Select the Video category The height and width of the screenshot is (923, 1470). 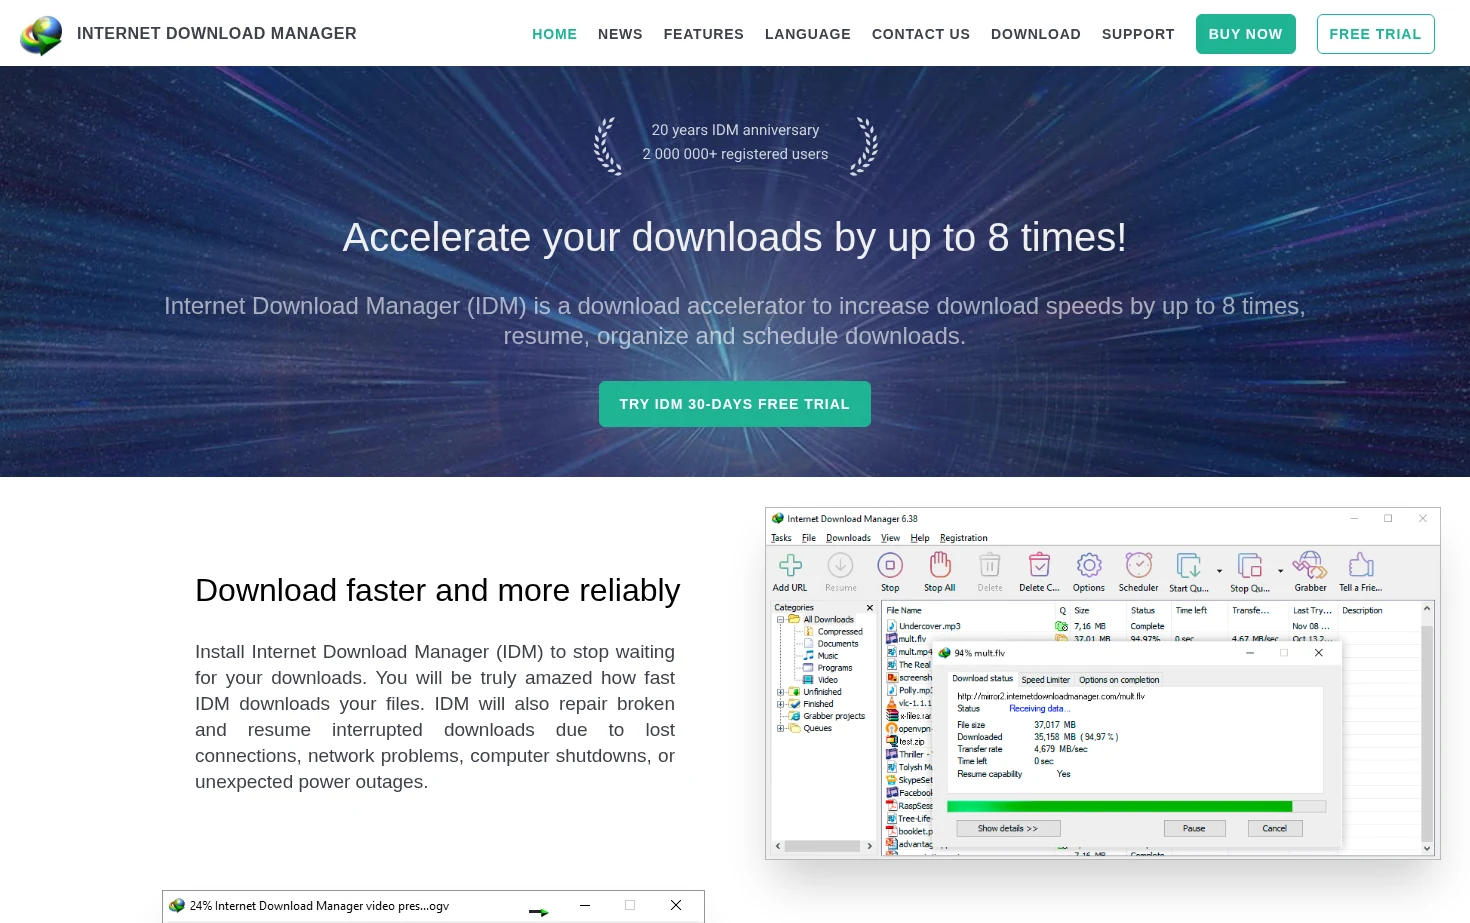821,680
